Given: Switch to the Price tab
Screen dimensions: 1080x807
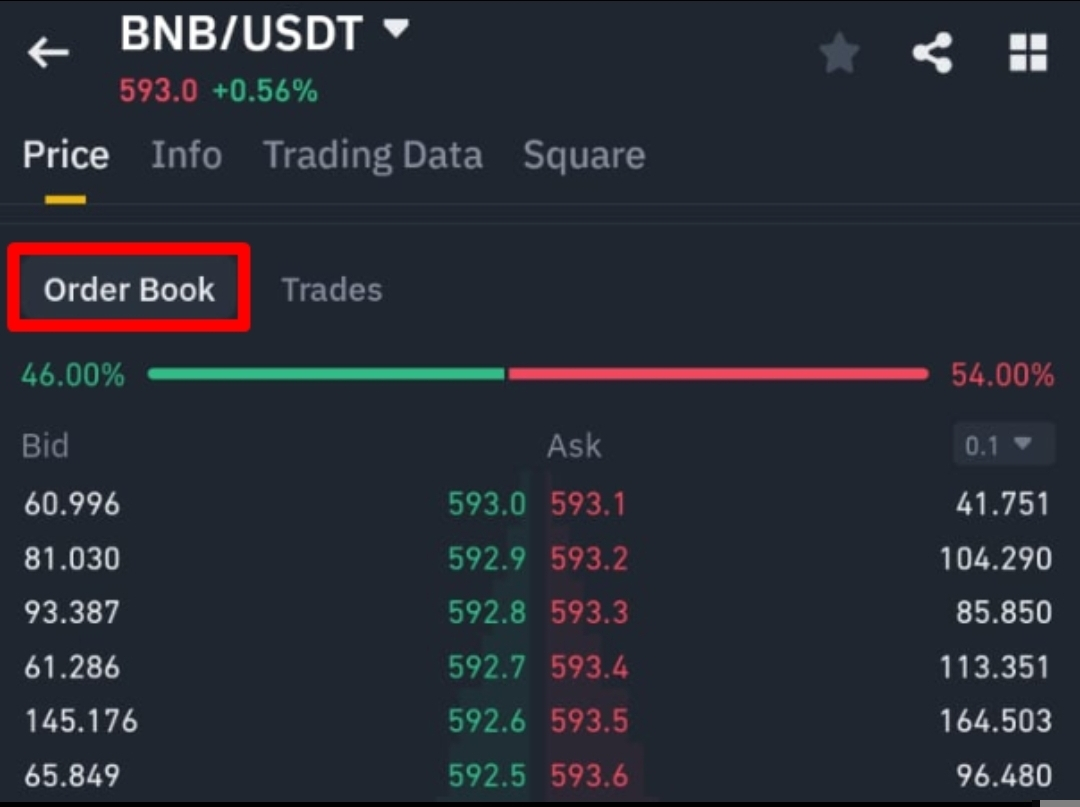Looking at the screenshot, I should 66,155.
